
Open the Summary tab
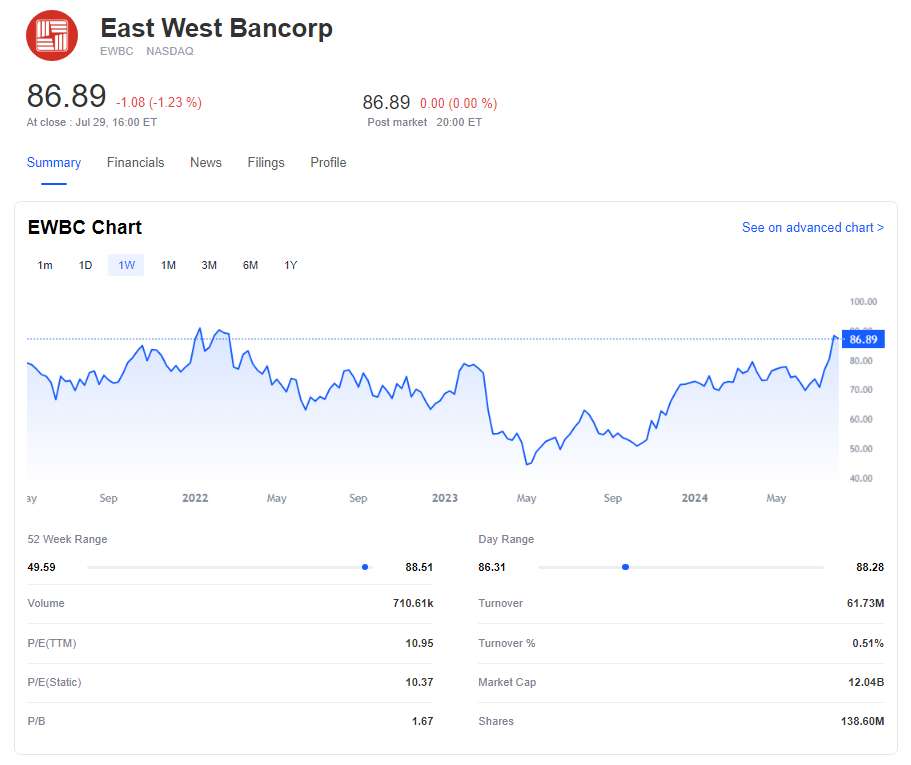tap(54, 163)
